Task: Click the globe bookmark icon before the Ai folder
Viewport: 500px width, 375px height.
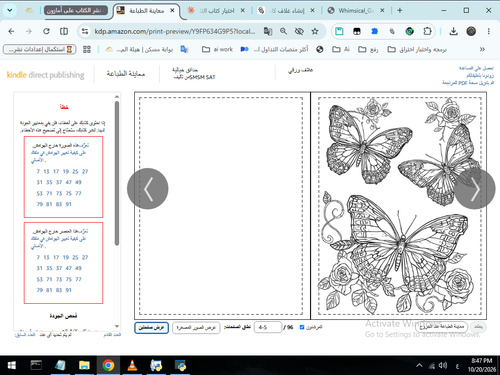Action: tap(320, 50)
